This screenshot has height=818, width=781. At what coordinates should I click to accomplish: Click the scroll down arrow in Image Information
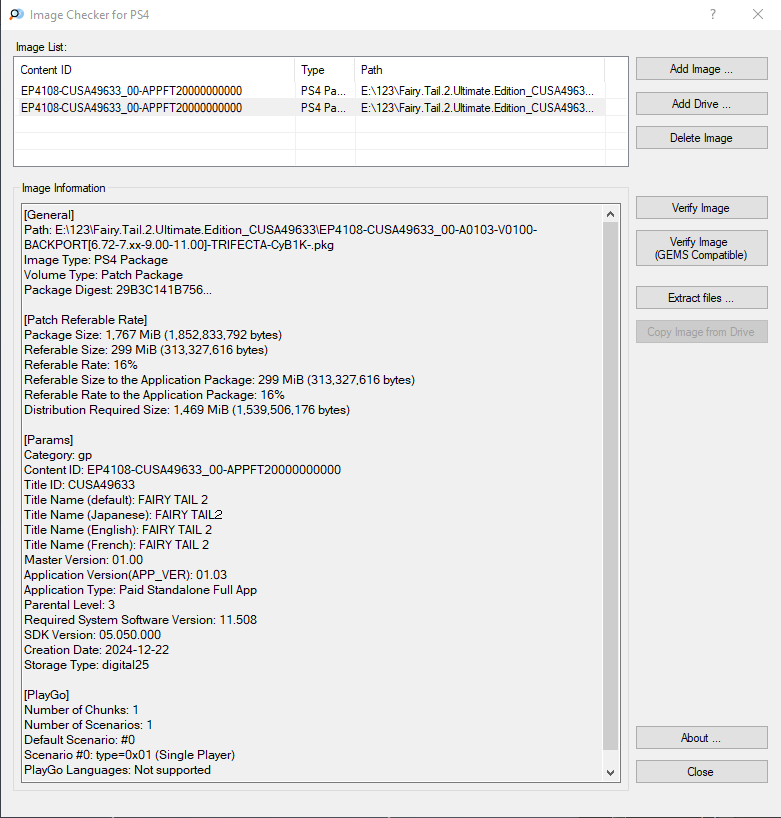pyautogui.click(x=610, y=773)
